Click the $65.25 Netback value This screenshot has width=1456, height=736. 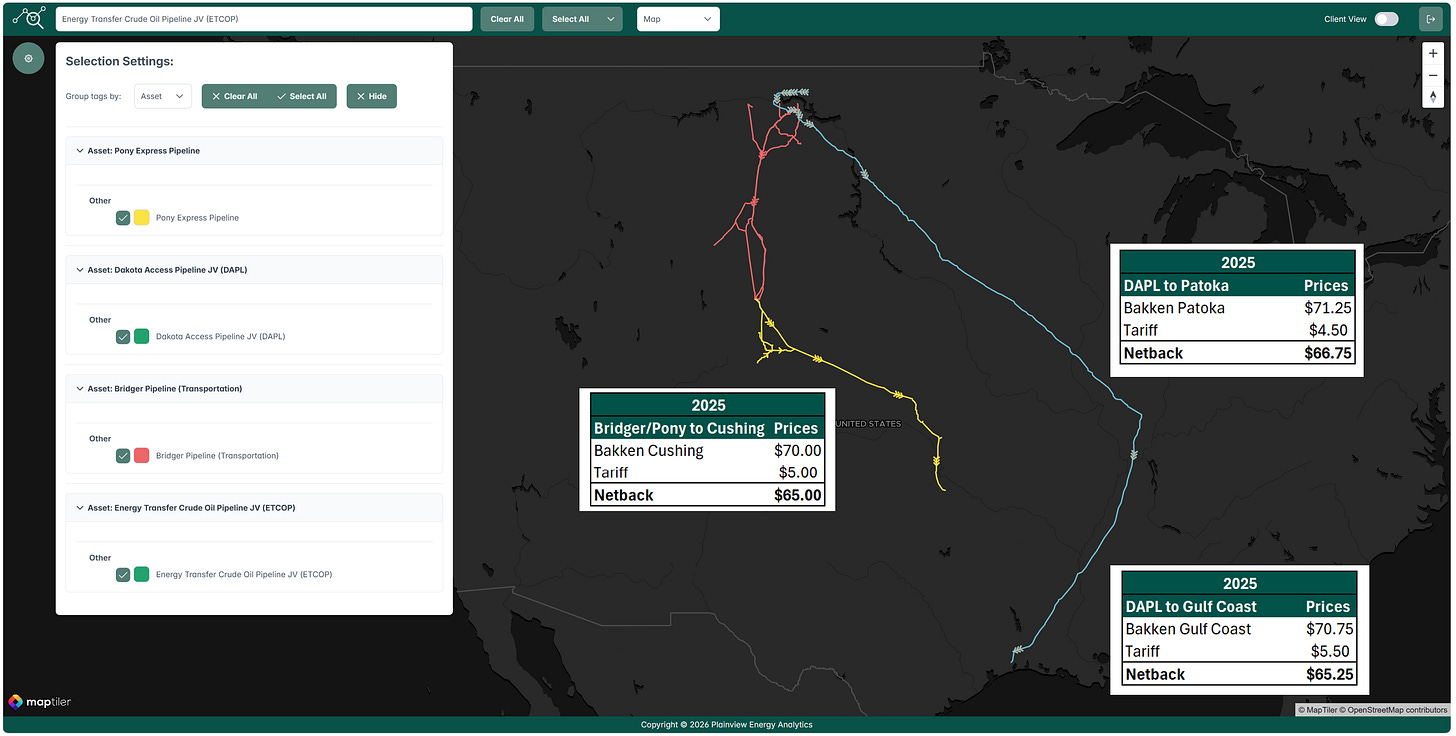pos(1330,674)
